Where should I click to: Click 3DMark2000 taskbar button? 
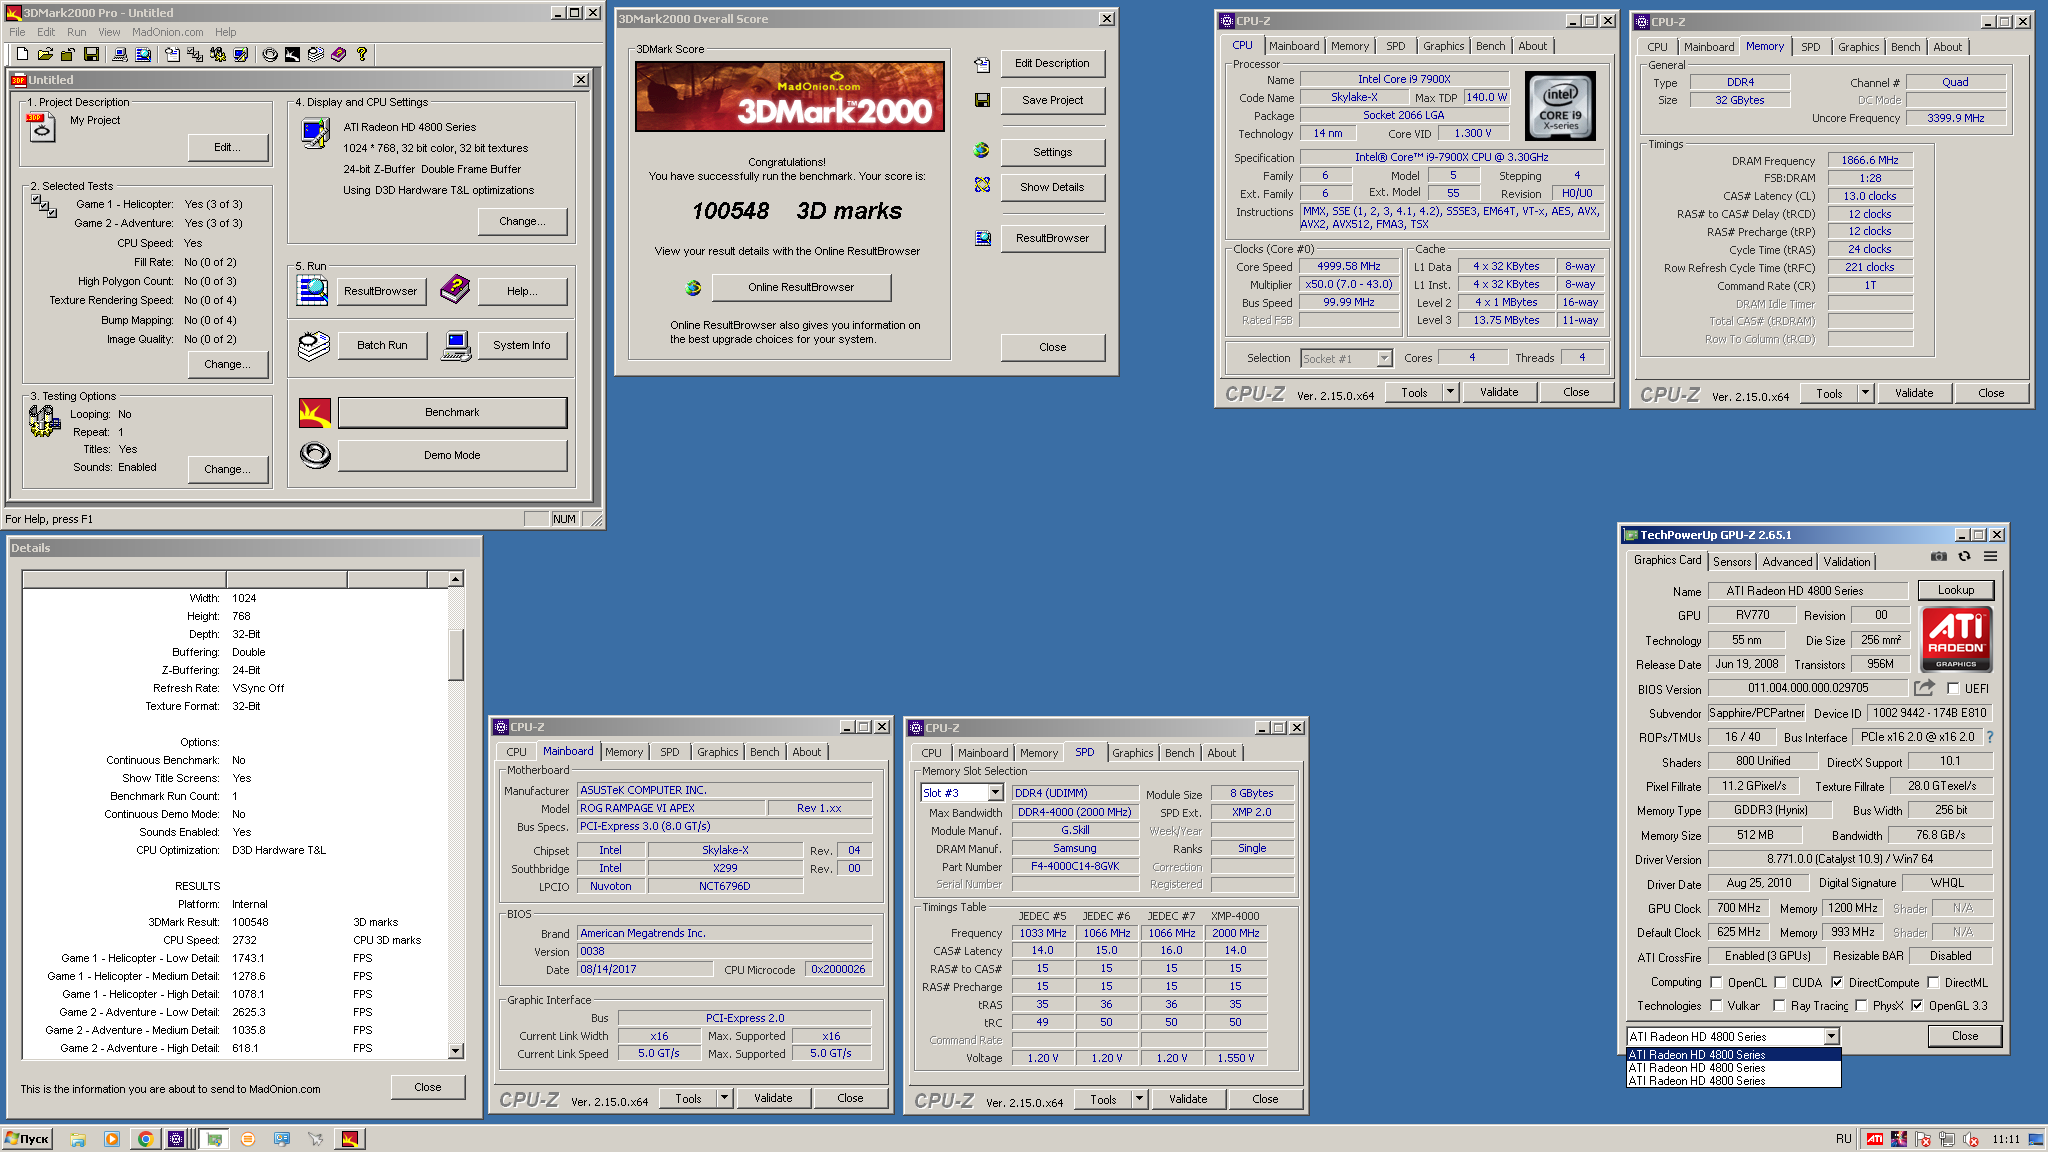(350, 1139)
